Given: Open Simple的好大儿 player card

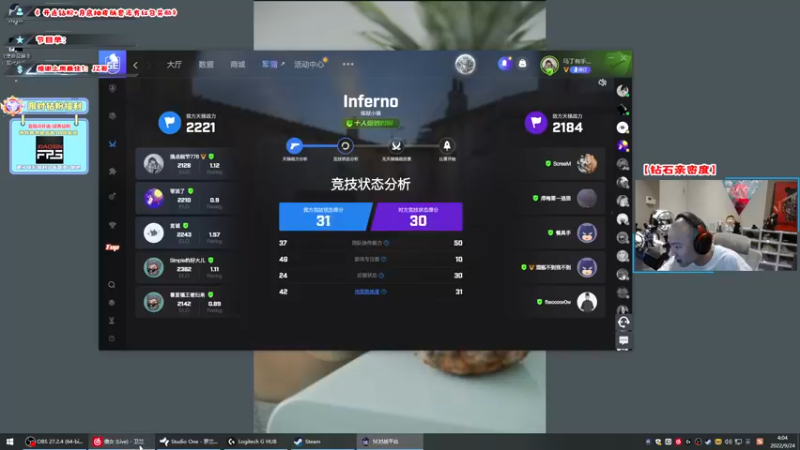Looking at the screenshot, I should click(x=185, y=267).
